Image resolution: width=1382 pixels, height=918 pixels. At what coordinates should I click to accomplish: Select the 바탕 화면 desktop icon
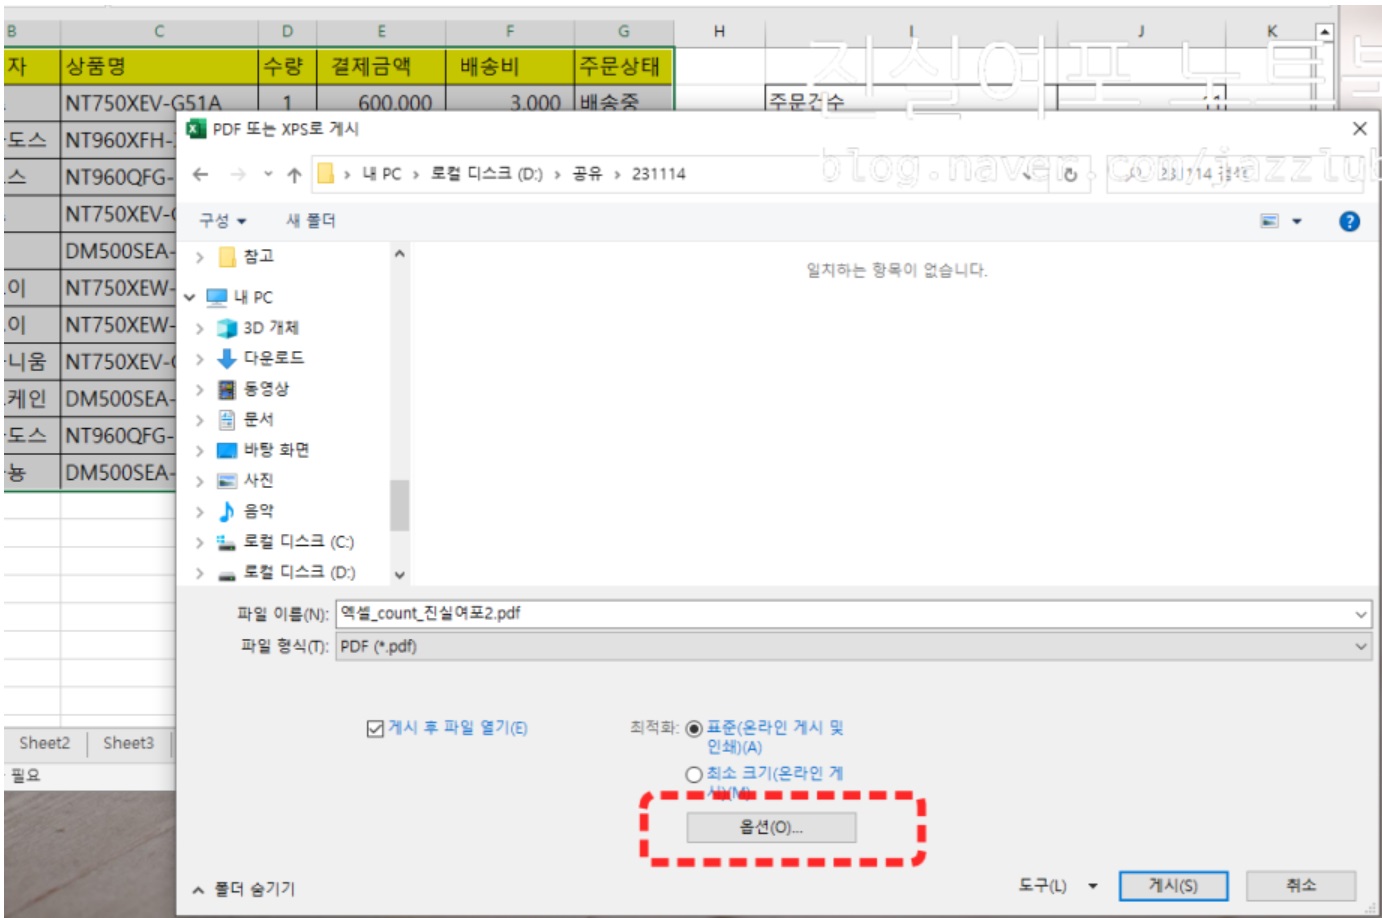(x=227, y=450)
